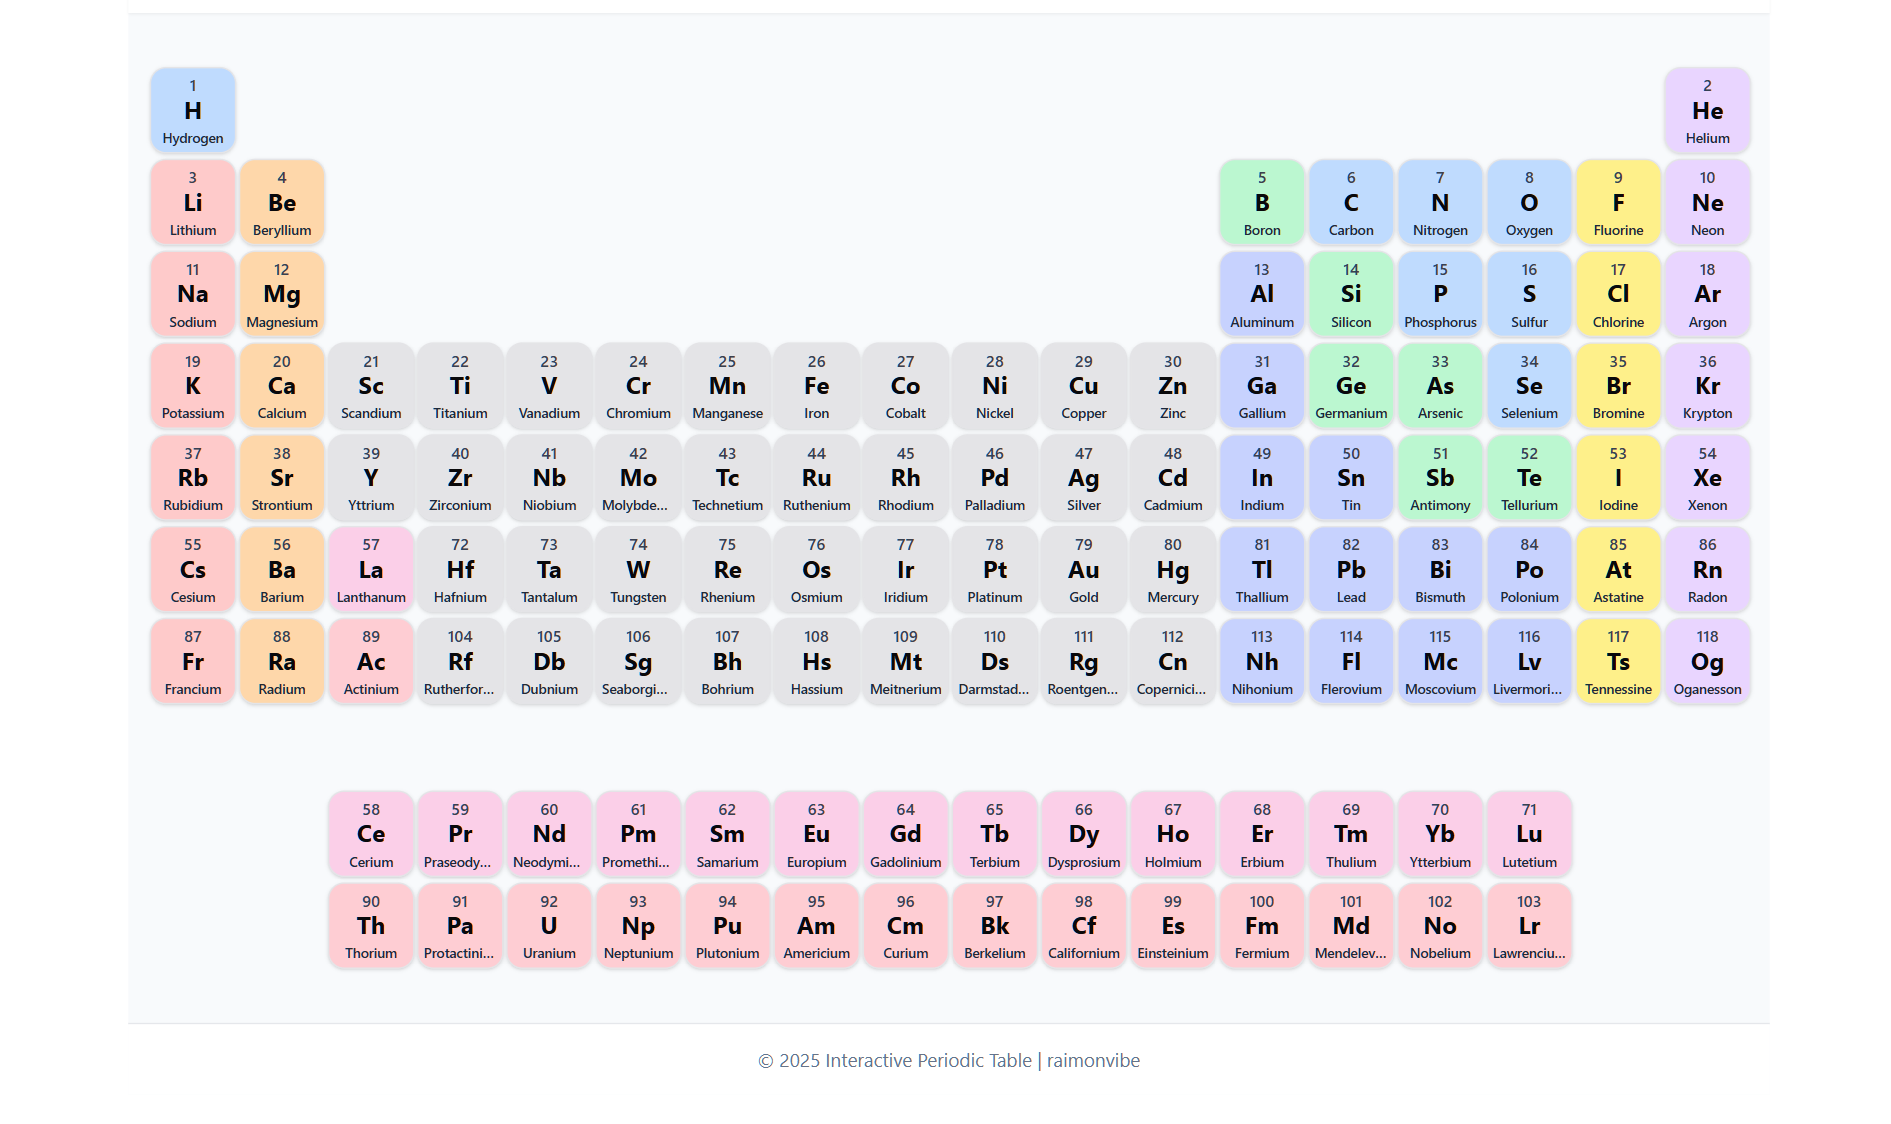1891x1124 pixels.
Task: Click the Oganesson element tile
Action: (x=1707, y=661)
